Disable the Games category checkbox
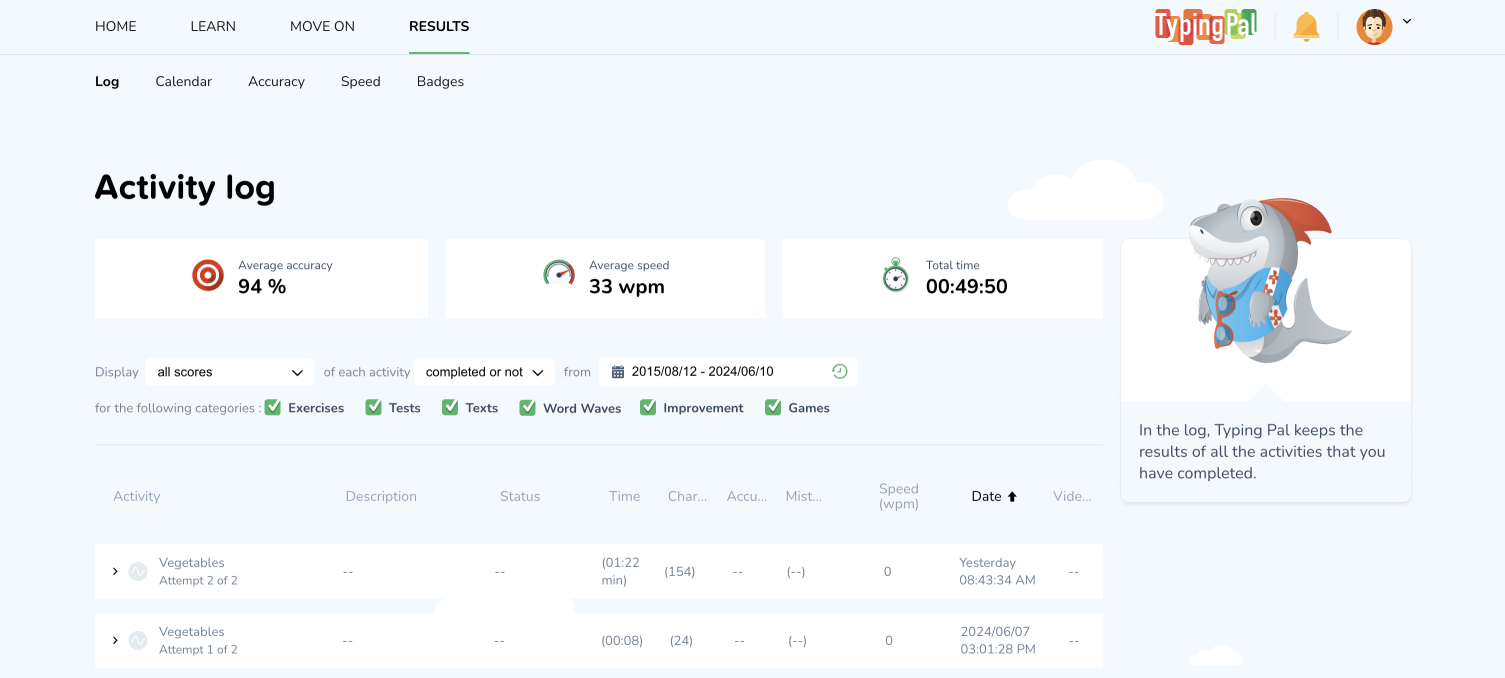Screen dimensions: 1505x678 773,407
